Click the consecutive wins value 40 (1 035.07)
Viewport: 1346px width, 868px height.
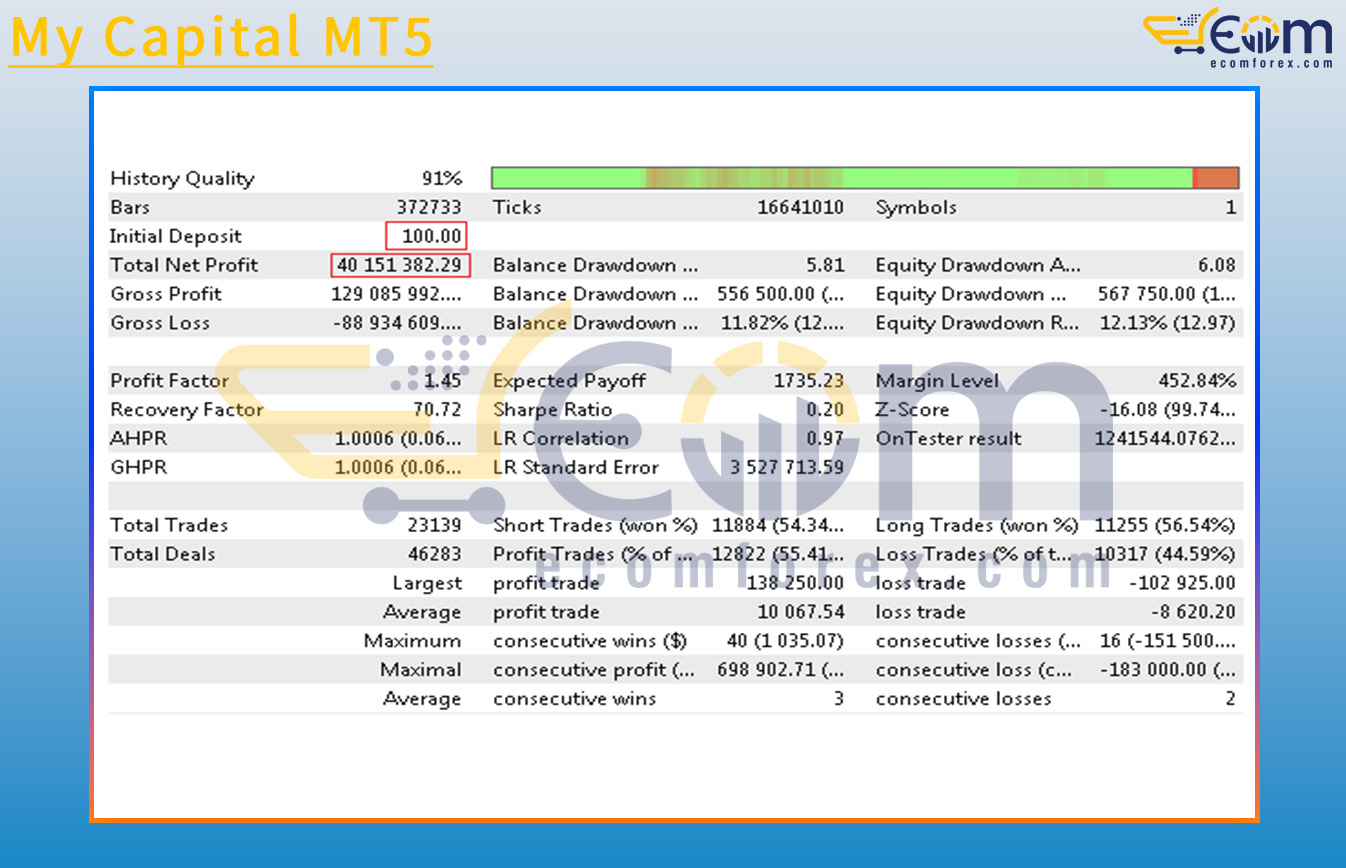click(785, 641)
